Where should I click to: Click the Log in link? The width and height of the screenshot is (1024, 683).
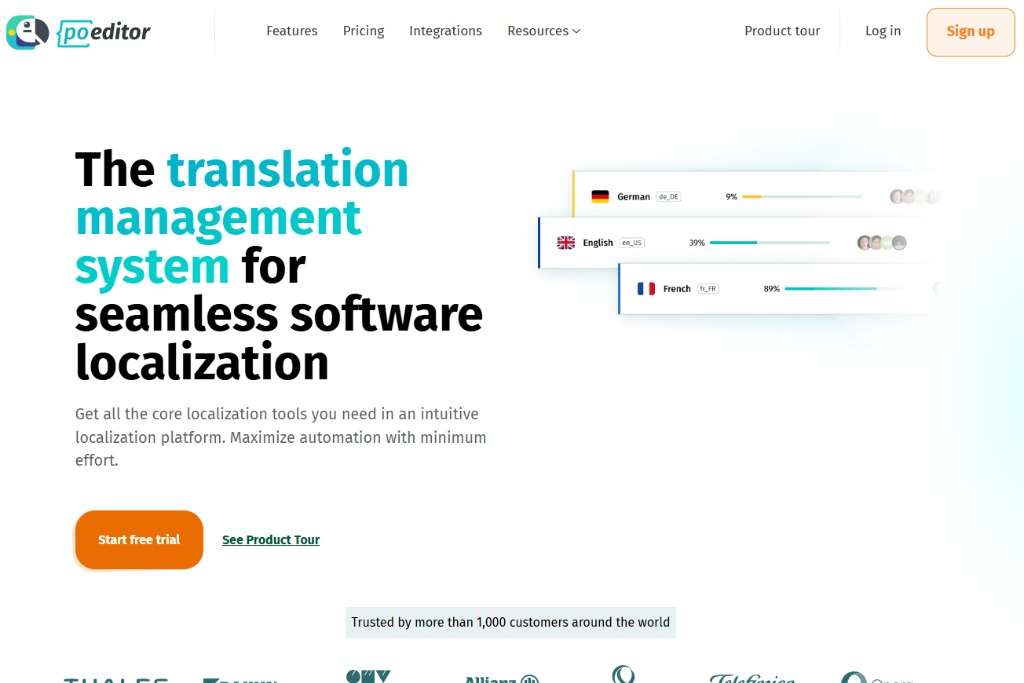pos(882,31)
